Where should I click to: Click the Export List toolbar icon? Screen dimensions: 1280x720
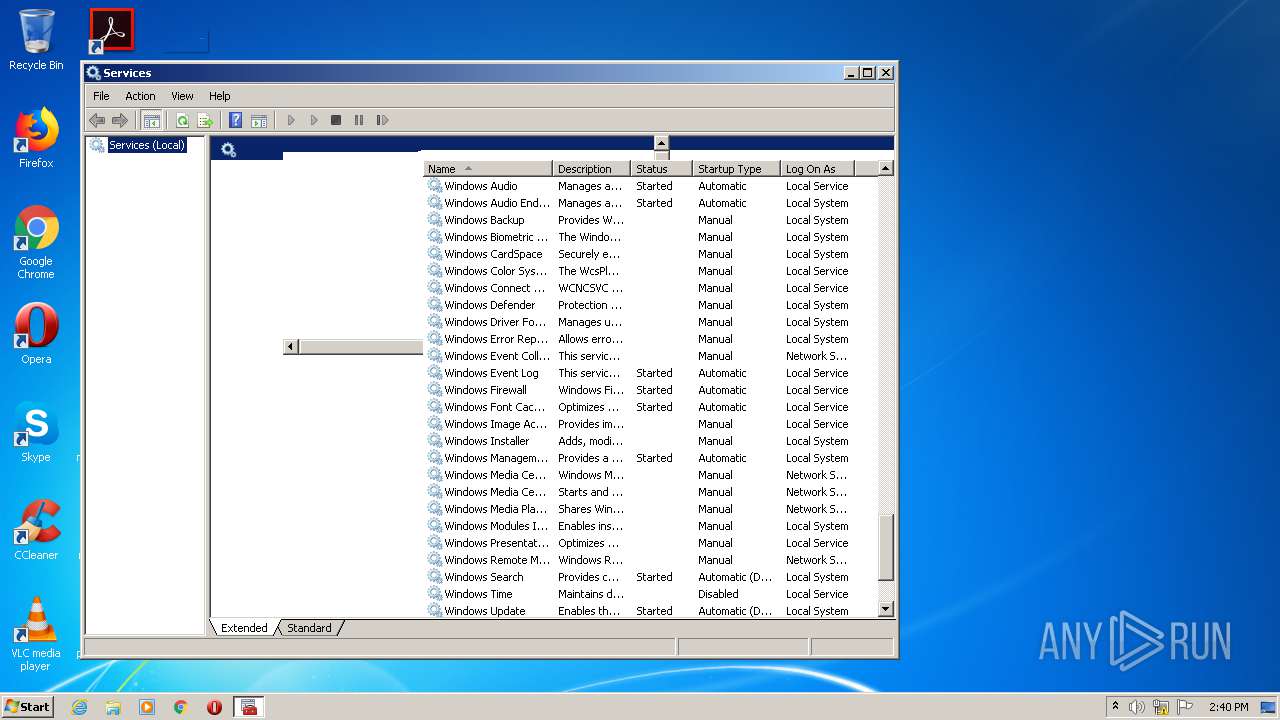205,120
